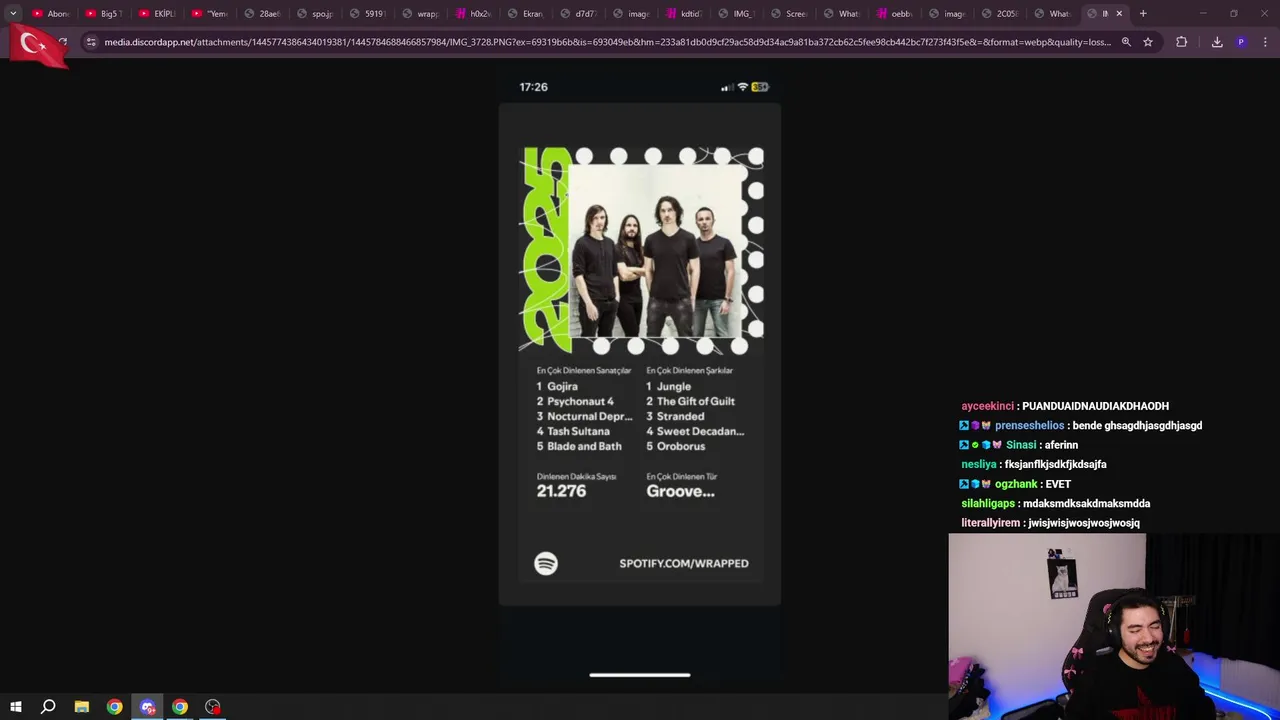Image resolution: width=1280 pixels, height=720 pixels.
Task: Click the minutes listened value 21.276
Action: coord(561,491)
